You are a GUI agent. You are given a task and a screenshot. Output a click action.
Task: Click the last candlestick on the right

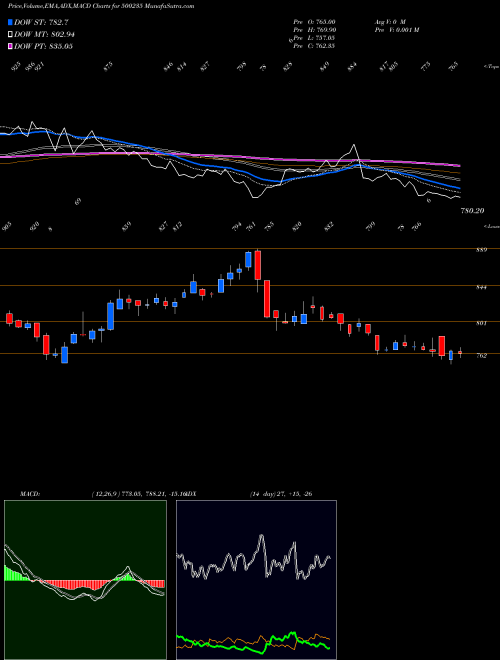[x=460, y=353]
